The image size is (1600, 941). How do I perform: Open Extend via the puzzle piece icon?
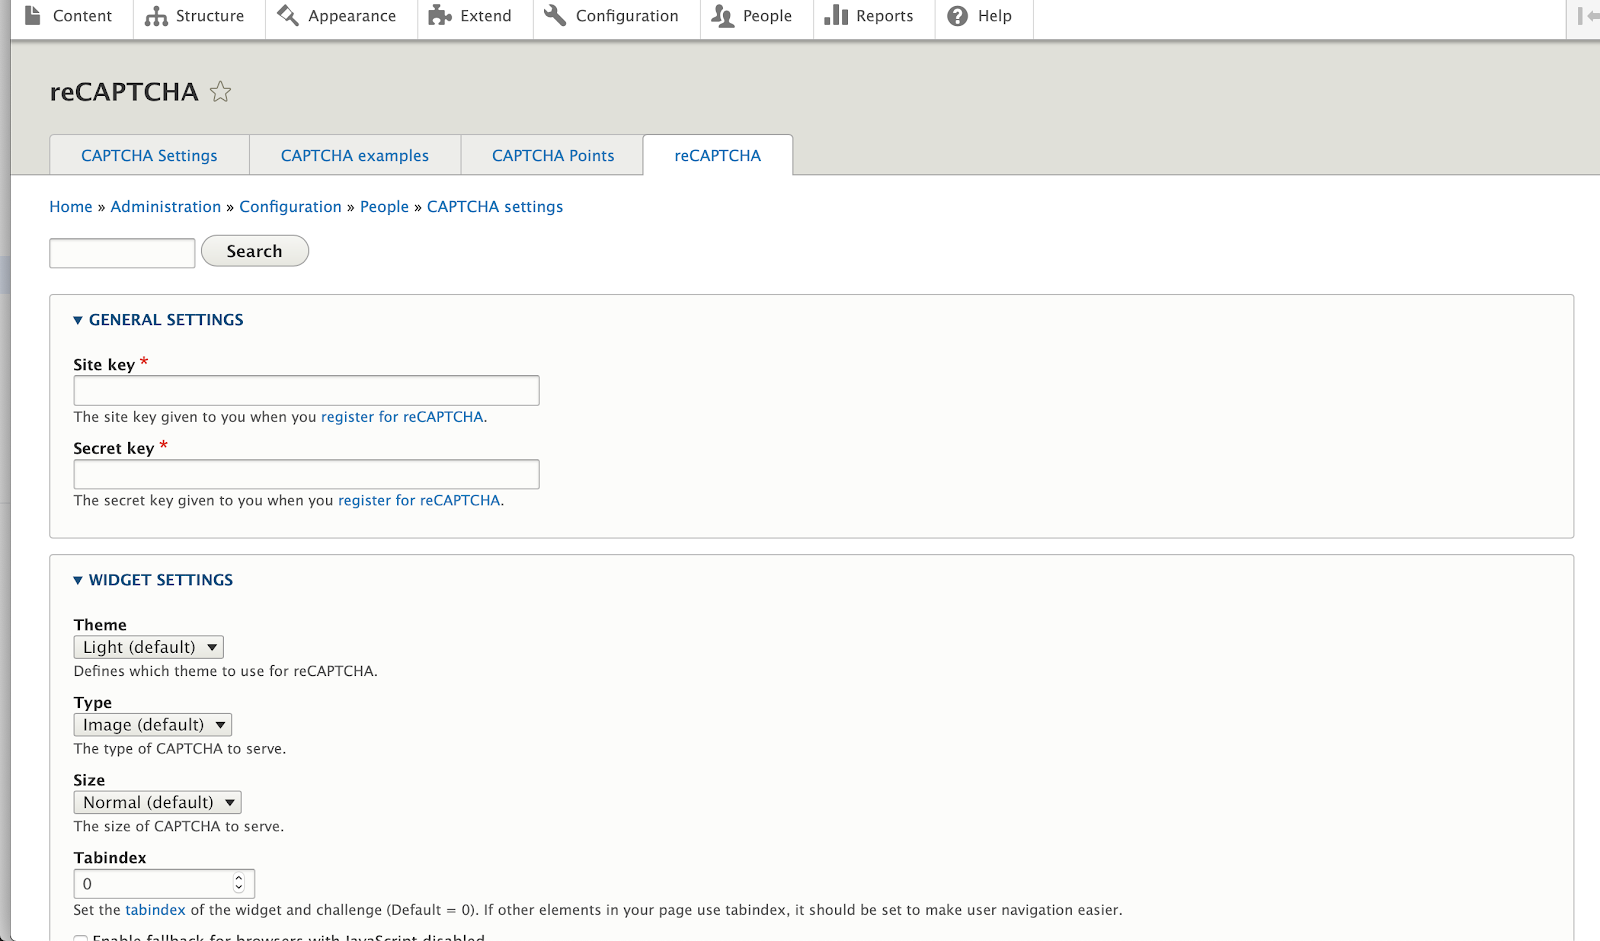pos(440,16)
